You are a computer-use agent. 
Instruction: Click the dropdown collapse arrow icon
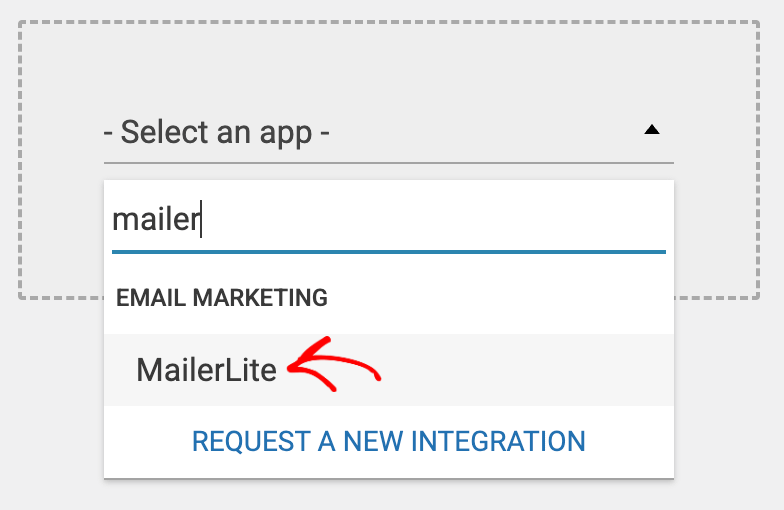[652, 130]
